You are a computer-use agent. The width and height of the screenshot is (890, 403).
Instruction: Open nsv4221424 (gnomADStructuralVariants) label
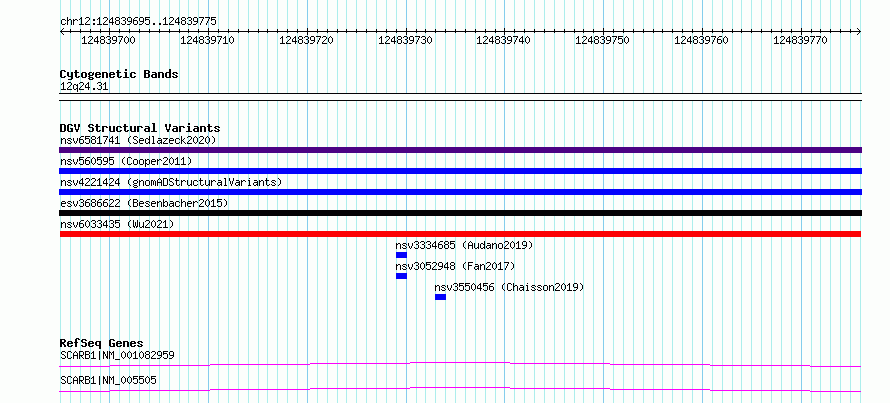click(171, 182)
